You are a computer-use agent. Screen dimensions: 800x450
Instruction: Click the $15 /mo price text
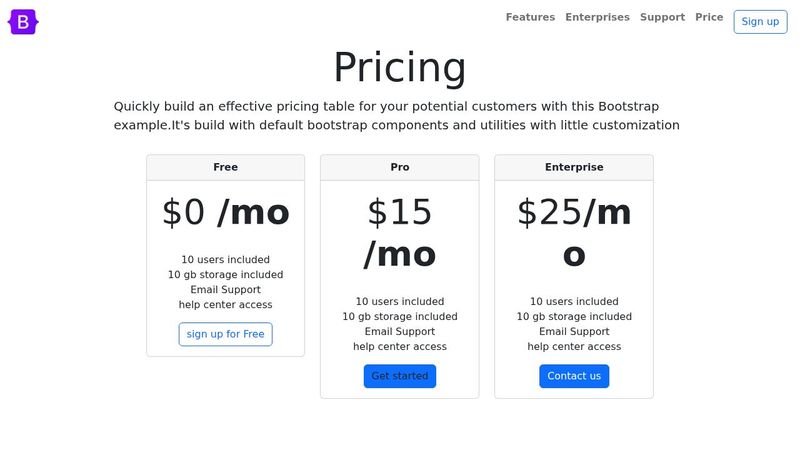(399, 233)
